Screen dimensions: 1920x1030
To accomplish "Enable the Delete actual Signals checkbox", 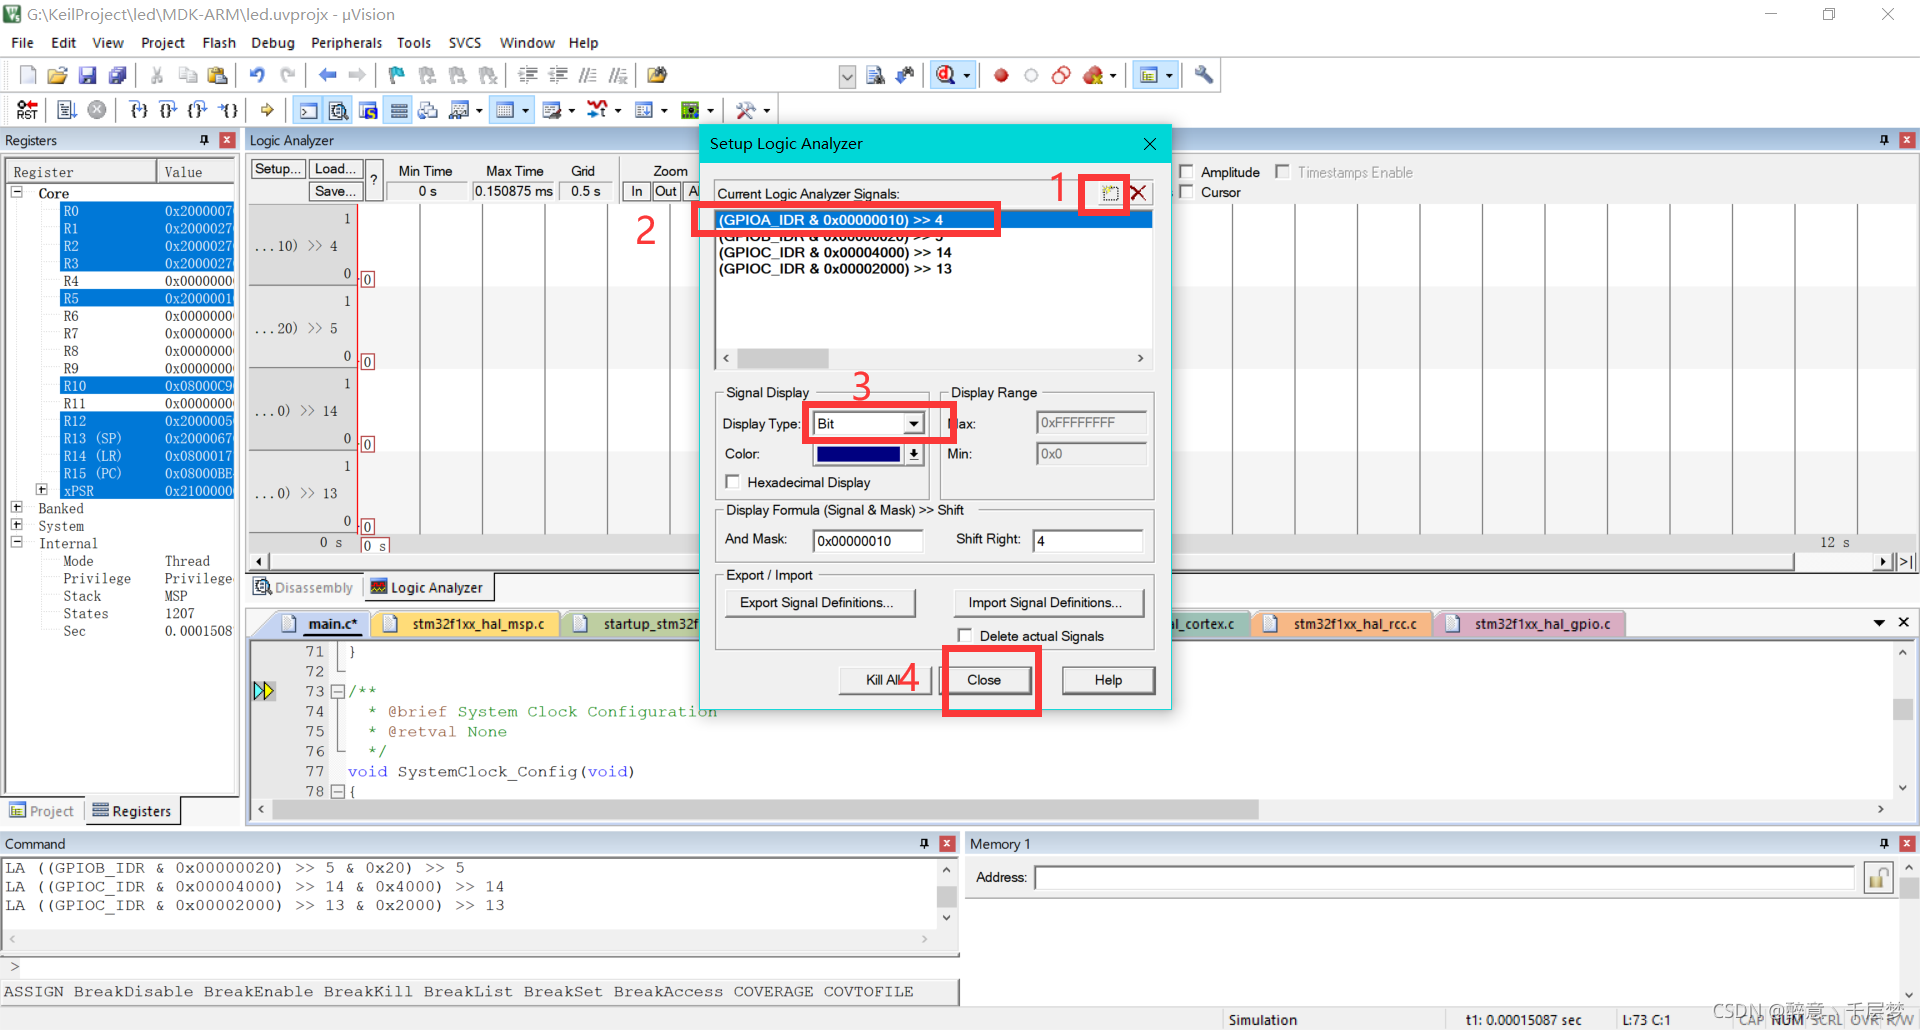I will tap(965, 635).
